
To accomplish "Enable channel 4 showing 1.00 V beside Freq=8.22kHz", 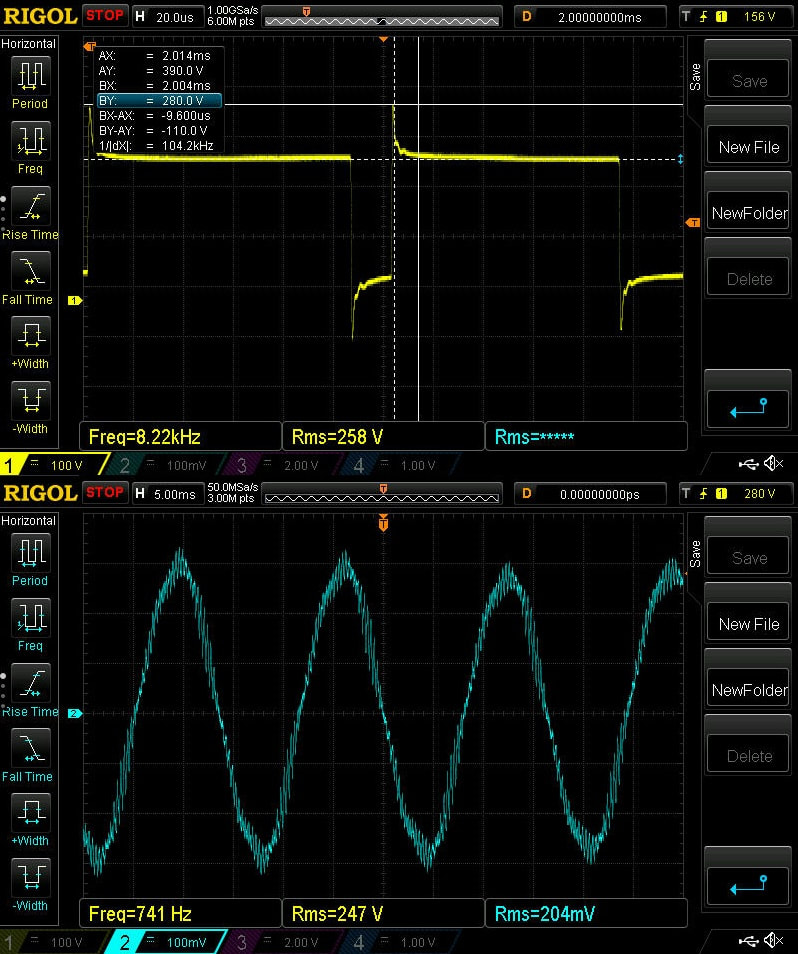I will pos(400,465).
